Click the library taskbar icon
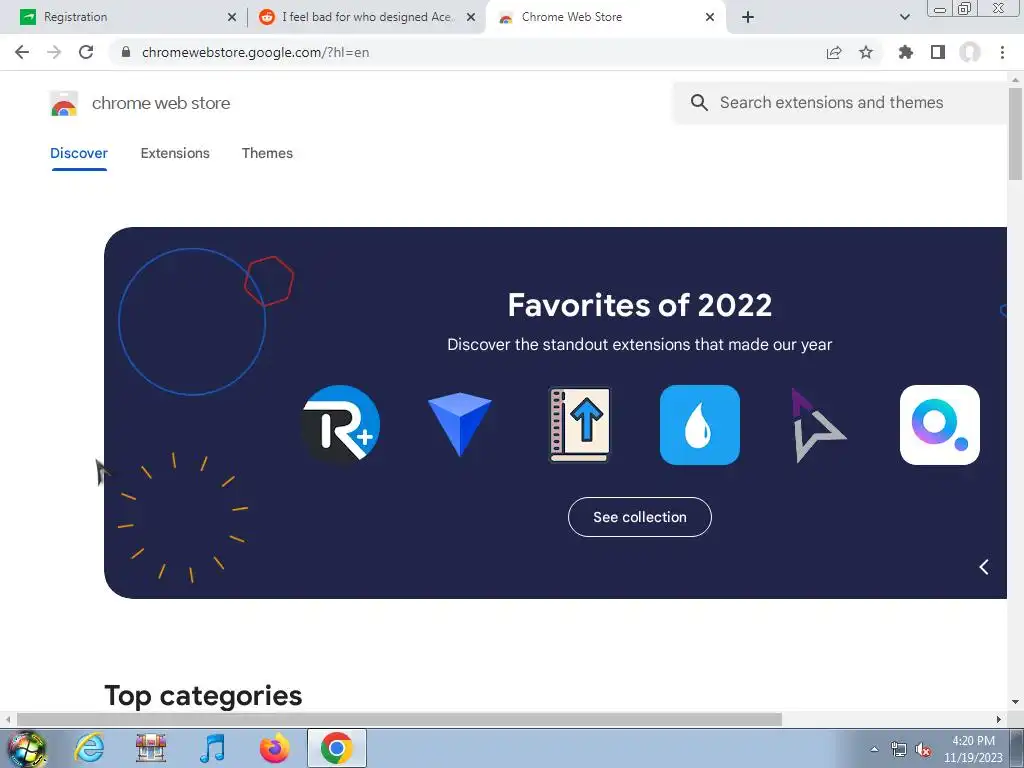 [151, 748]
